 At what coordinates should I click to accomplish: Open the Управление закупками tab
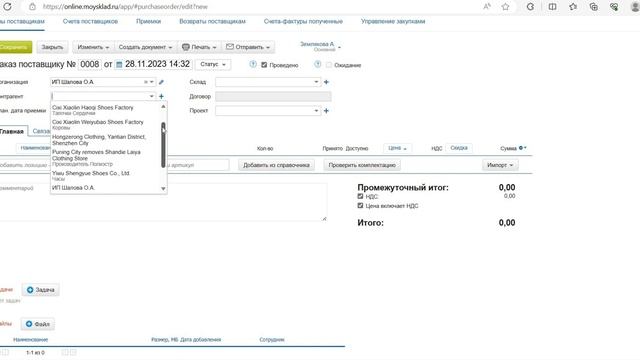[x=393, y=21]
